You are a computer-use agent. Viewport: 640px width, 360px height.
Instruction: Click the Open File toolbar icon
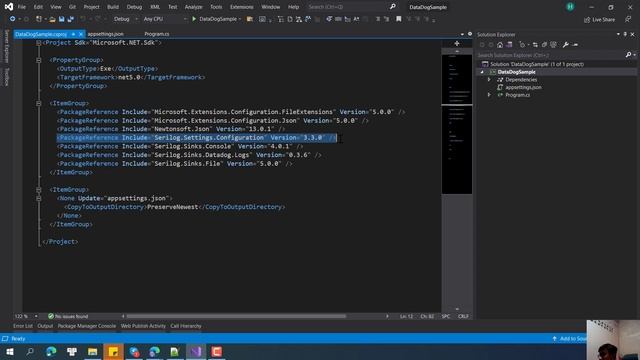point(52,19)
